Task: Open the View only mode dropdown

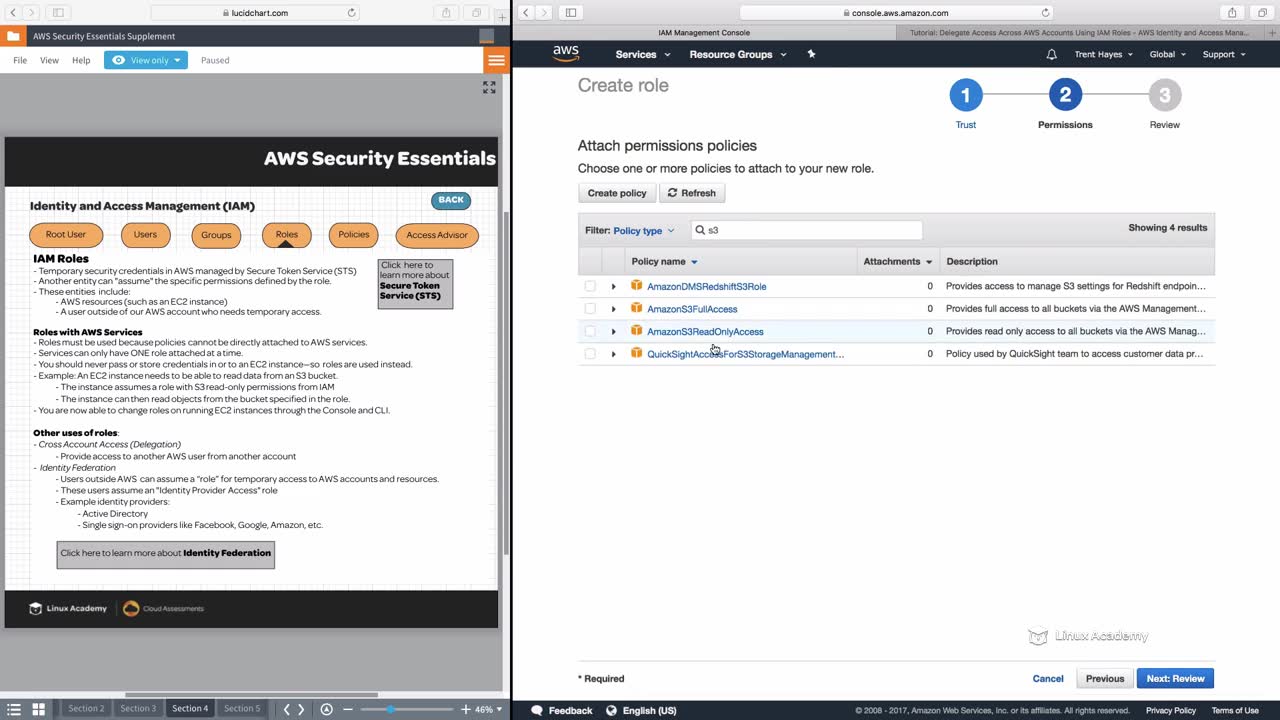Action: pyautogui.click(x=146, y=60)
